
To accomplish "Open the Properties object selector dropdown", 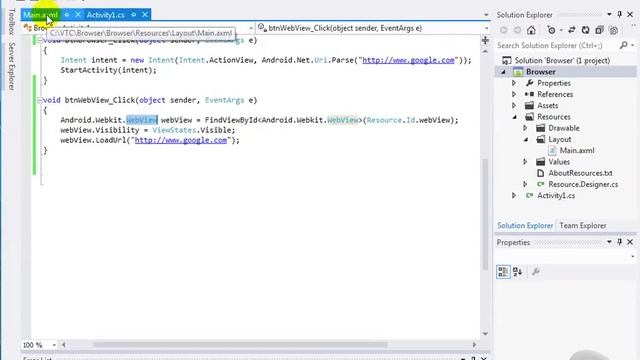I will [x=633, y=256].
